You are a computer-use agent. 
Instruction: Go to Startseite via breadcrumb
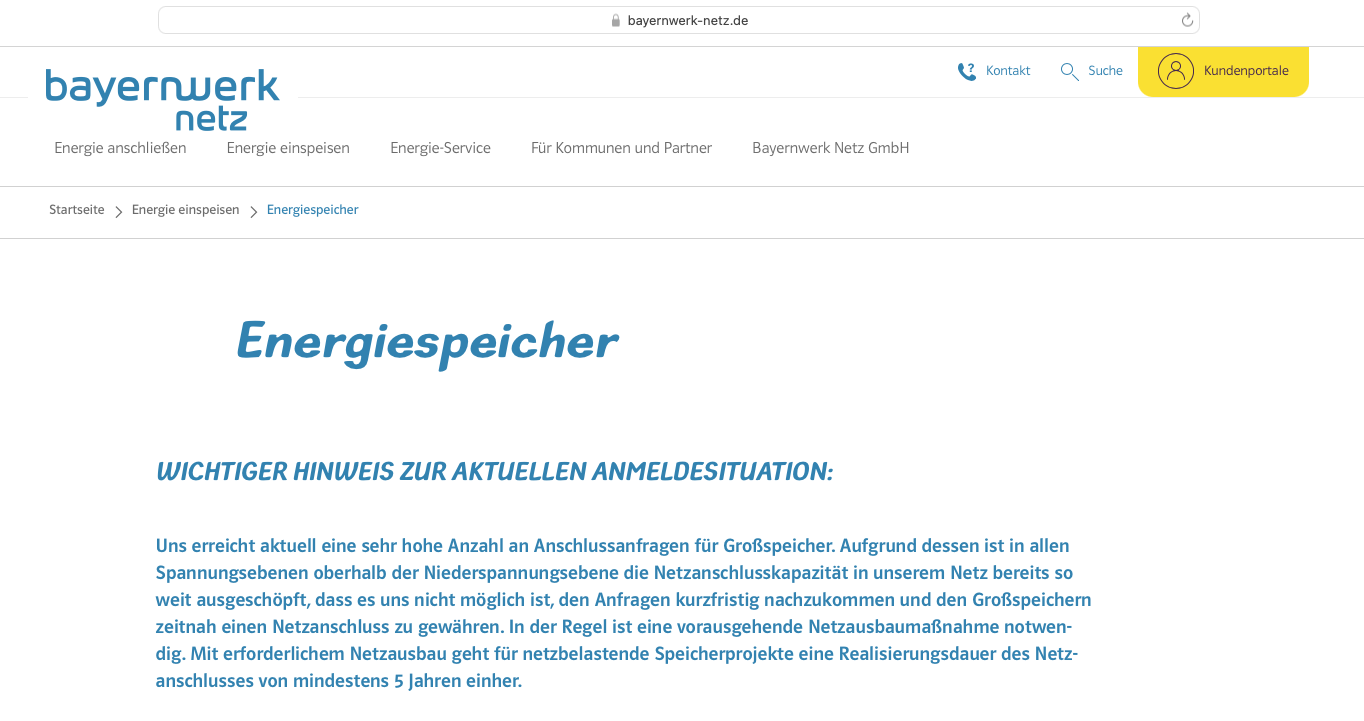pyautogui.click(x=77, y=210)
